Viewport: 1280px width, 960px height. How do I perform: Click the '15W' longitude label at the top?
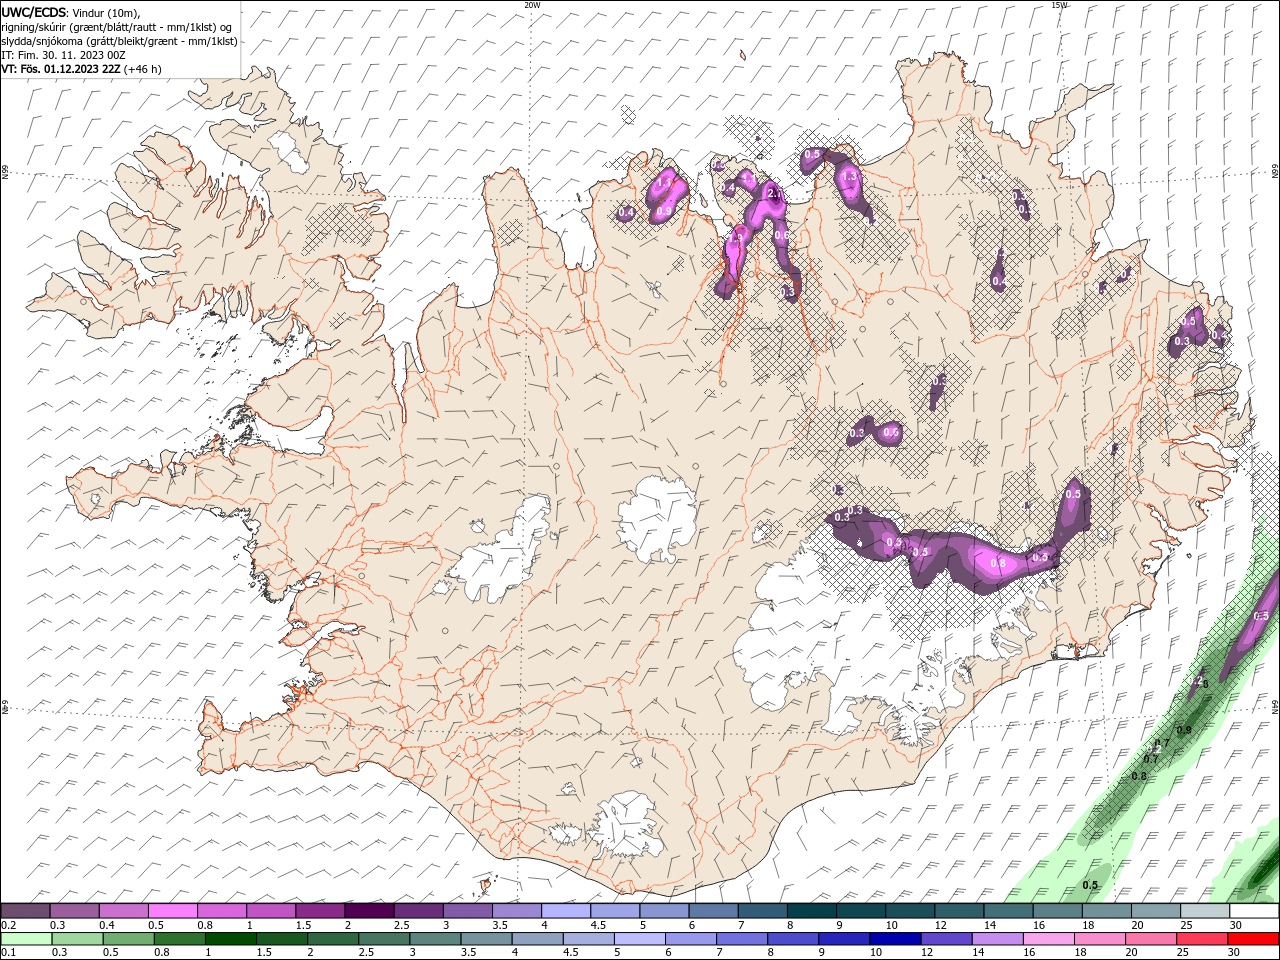(1059, 5)
